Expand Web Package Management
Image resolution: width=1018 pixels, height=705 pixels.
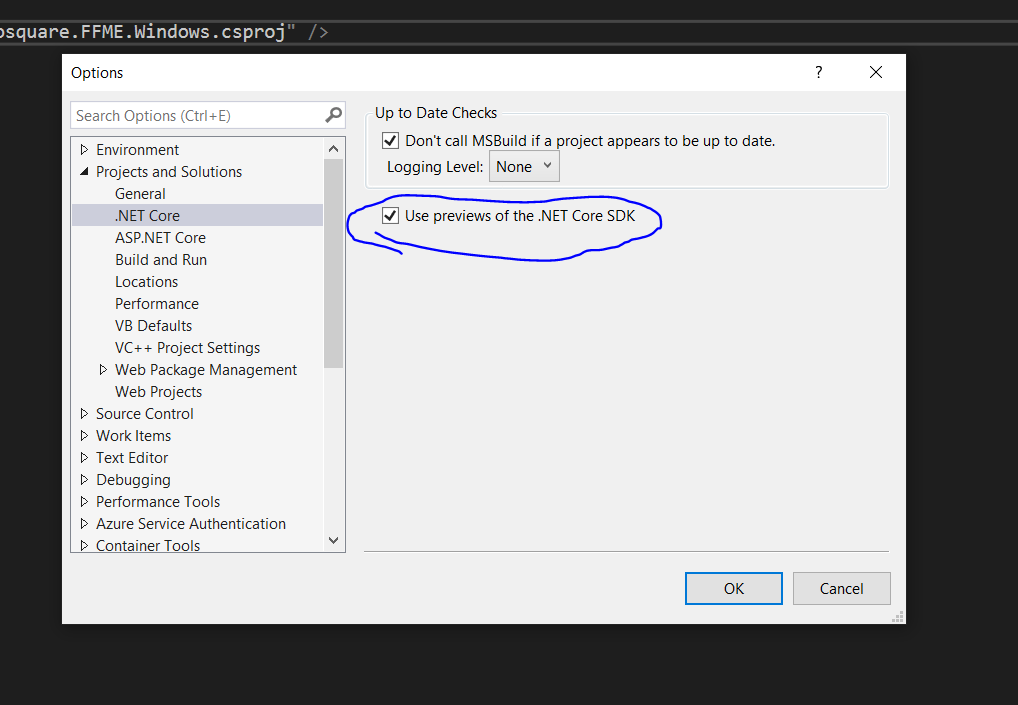[103, 369]
